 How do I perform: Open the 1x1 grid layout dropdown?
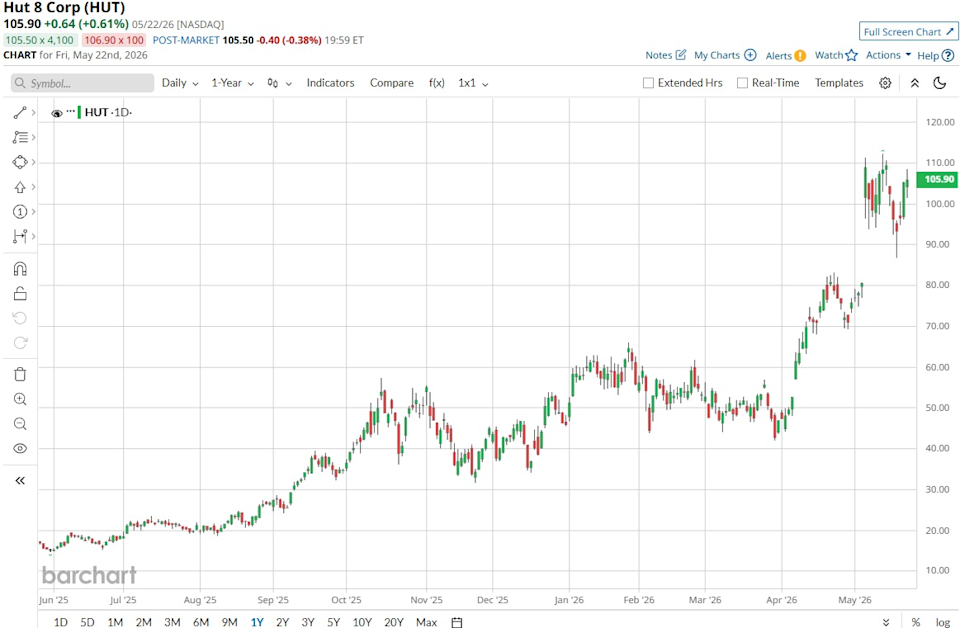pos(473,83)
